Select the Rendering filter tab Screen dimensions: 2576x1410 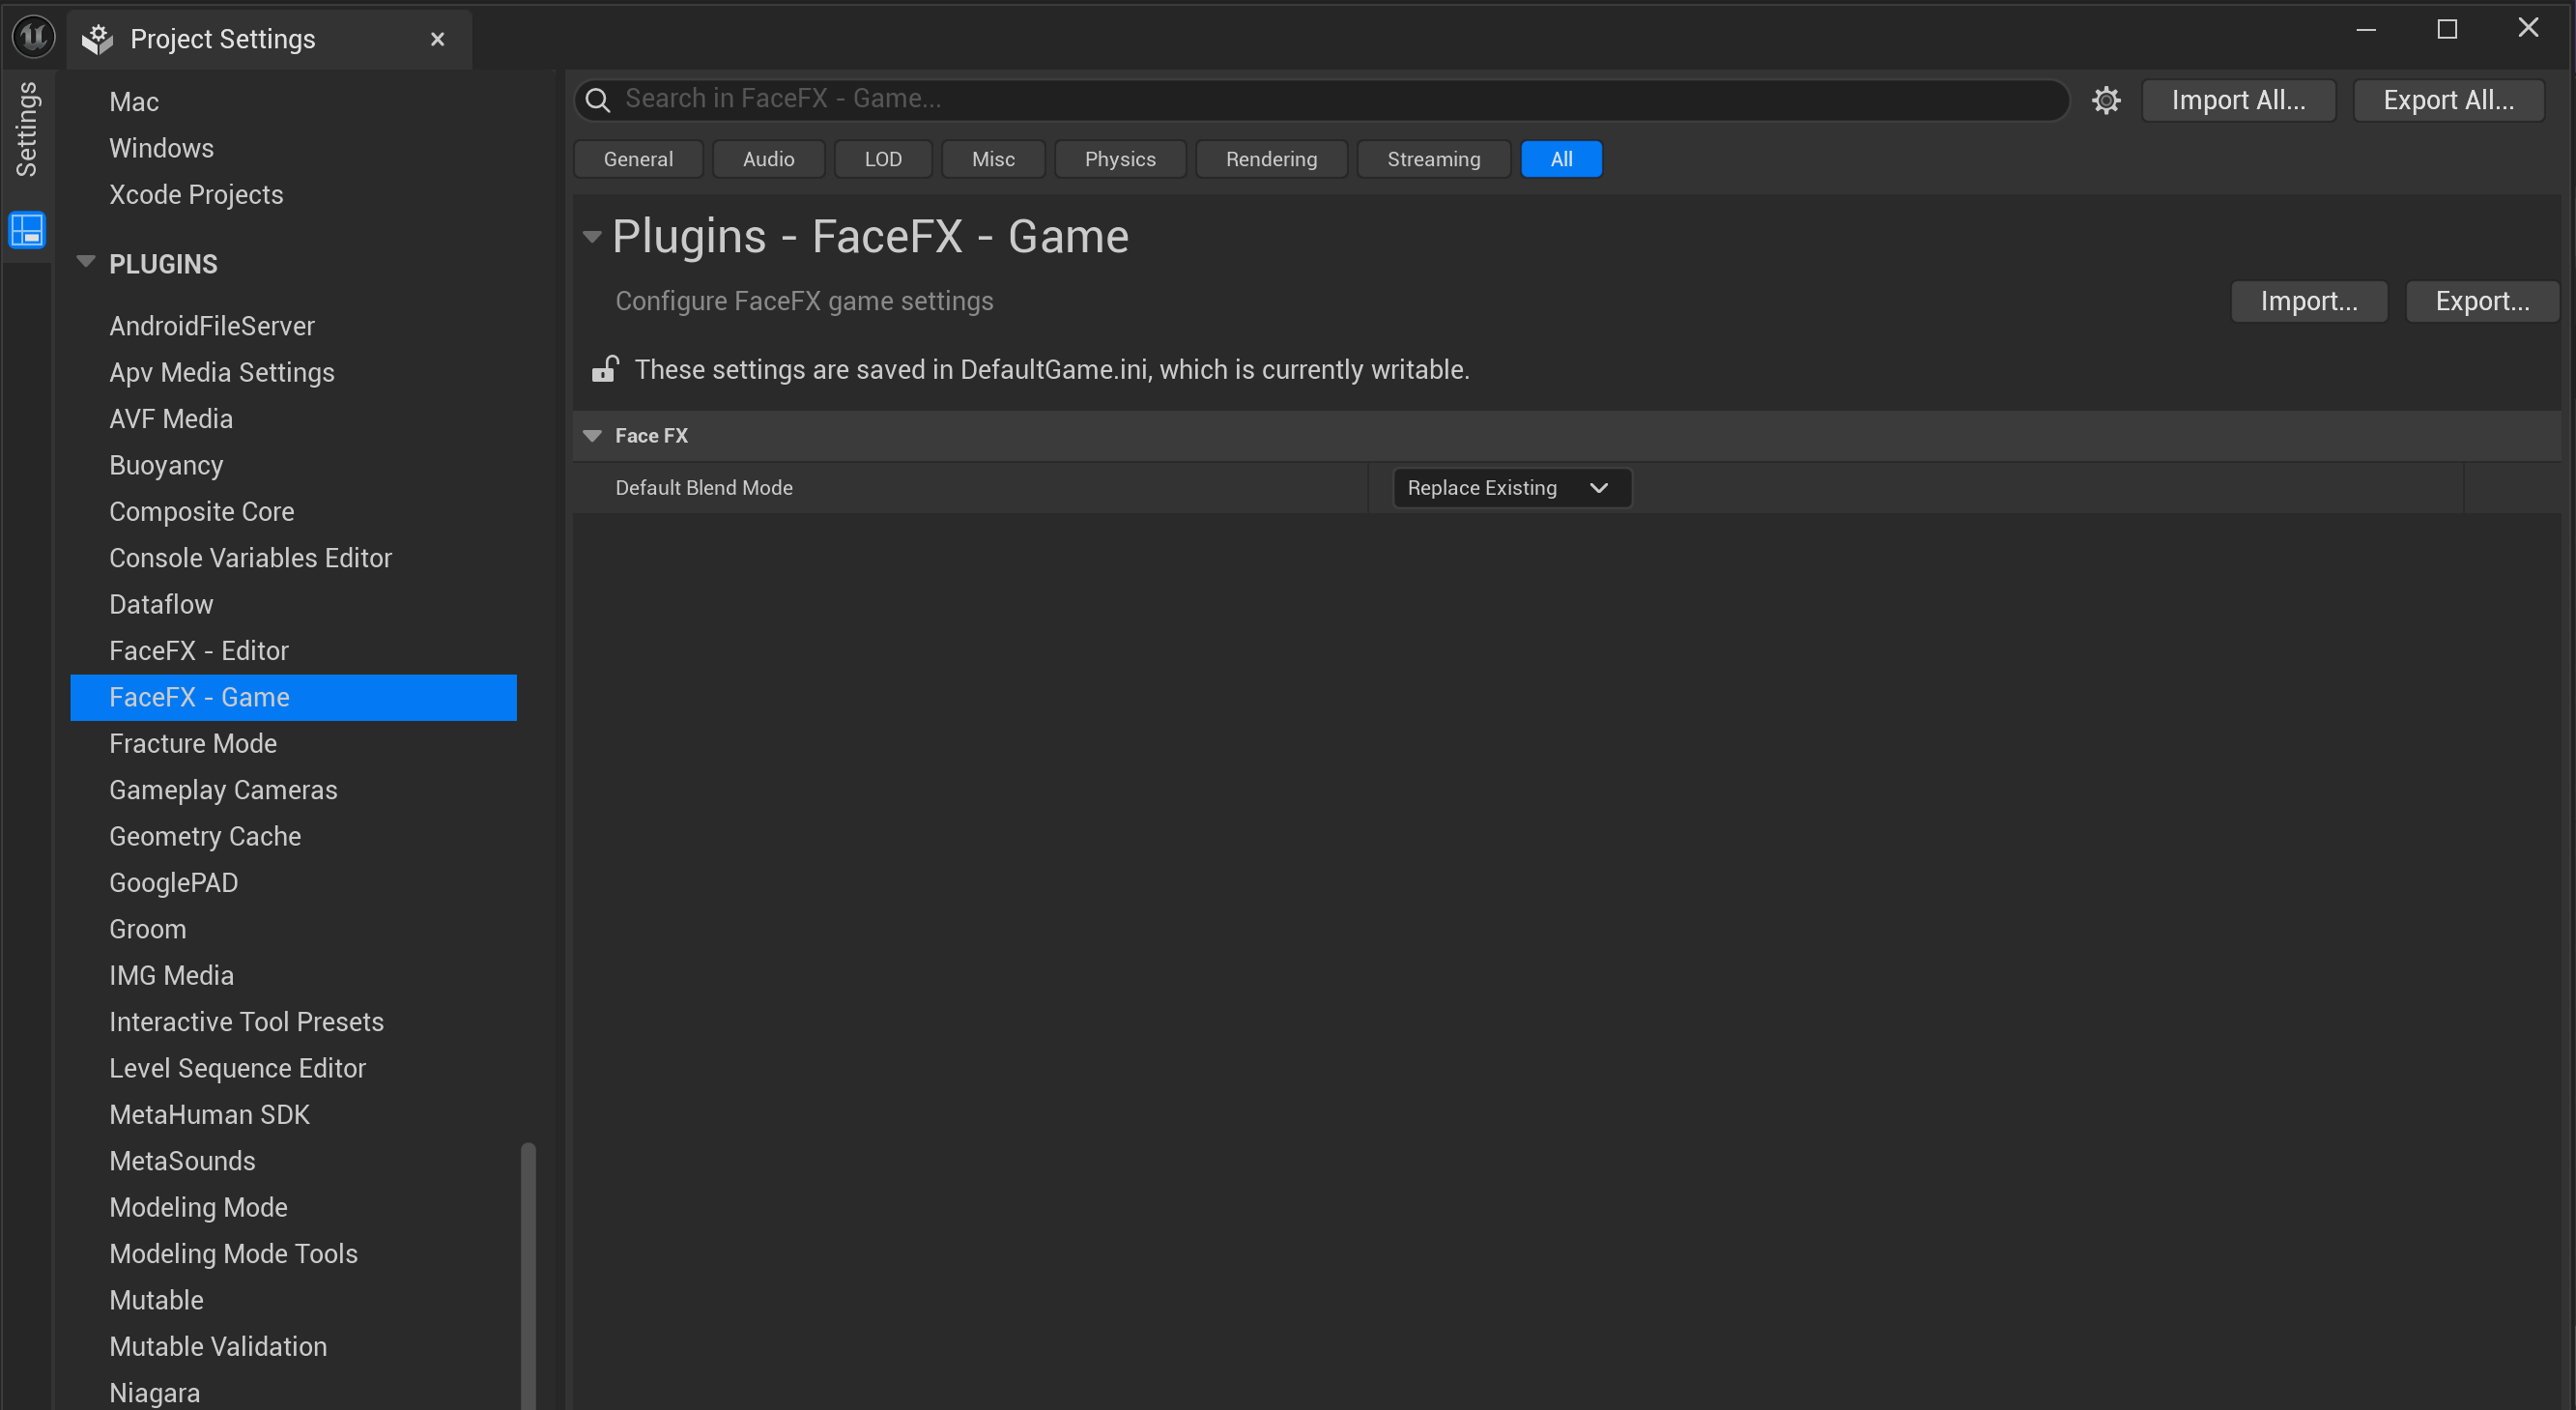coord(1271,159)
